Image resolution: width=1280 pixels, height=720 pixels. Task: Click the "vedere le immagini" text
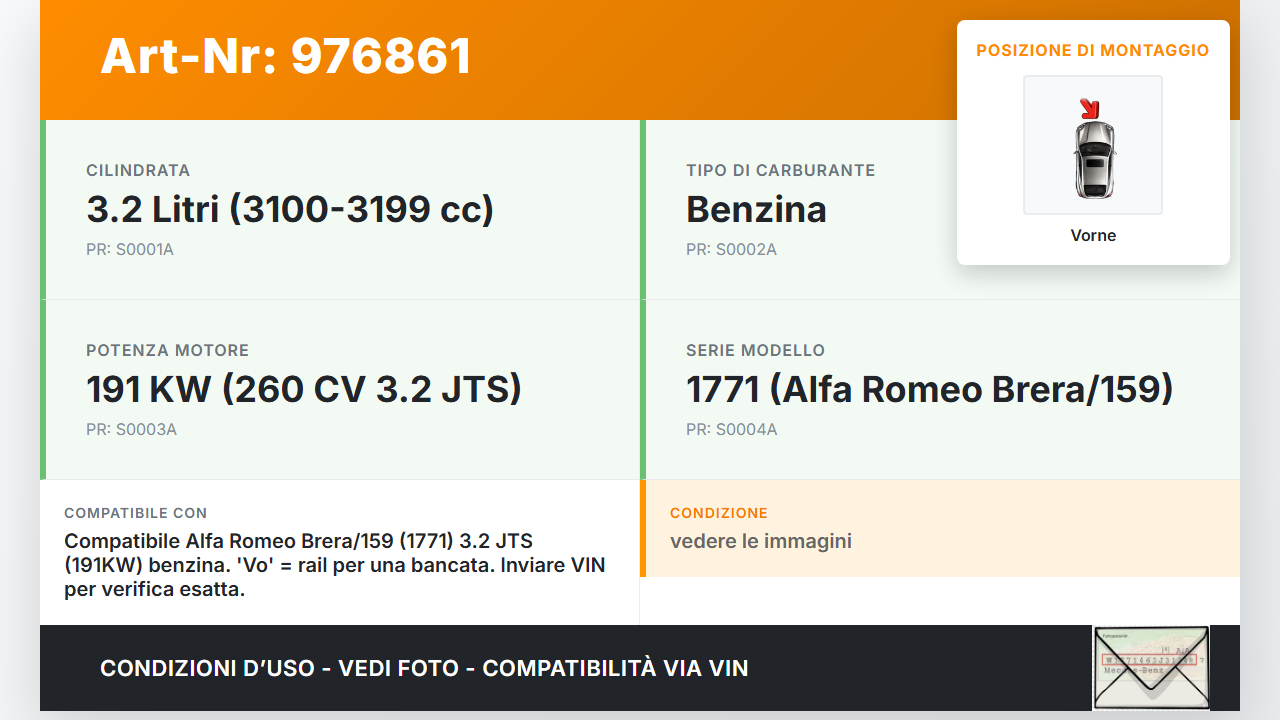click(x=761, y=542)
